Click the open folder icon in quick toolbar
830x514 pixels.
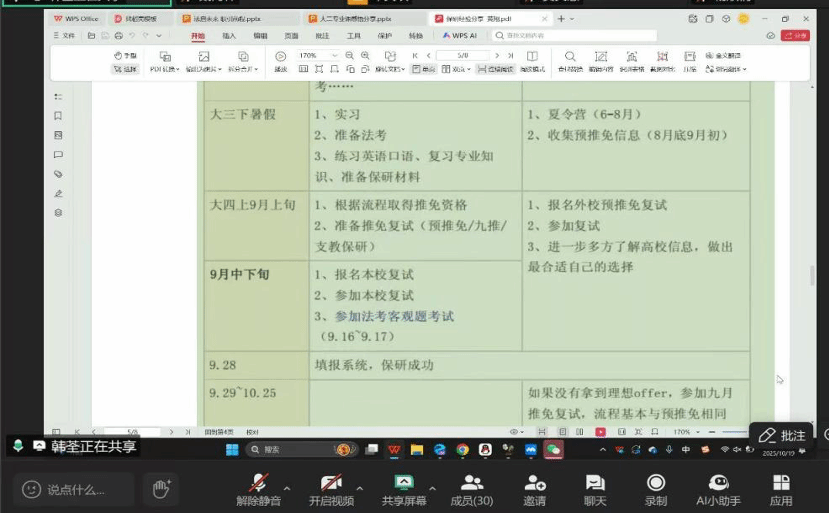pos(92,35)
